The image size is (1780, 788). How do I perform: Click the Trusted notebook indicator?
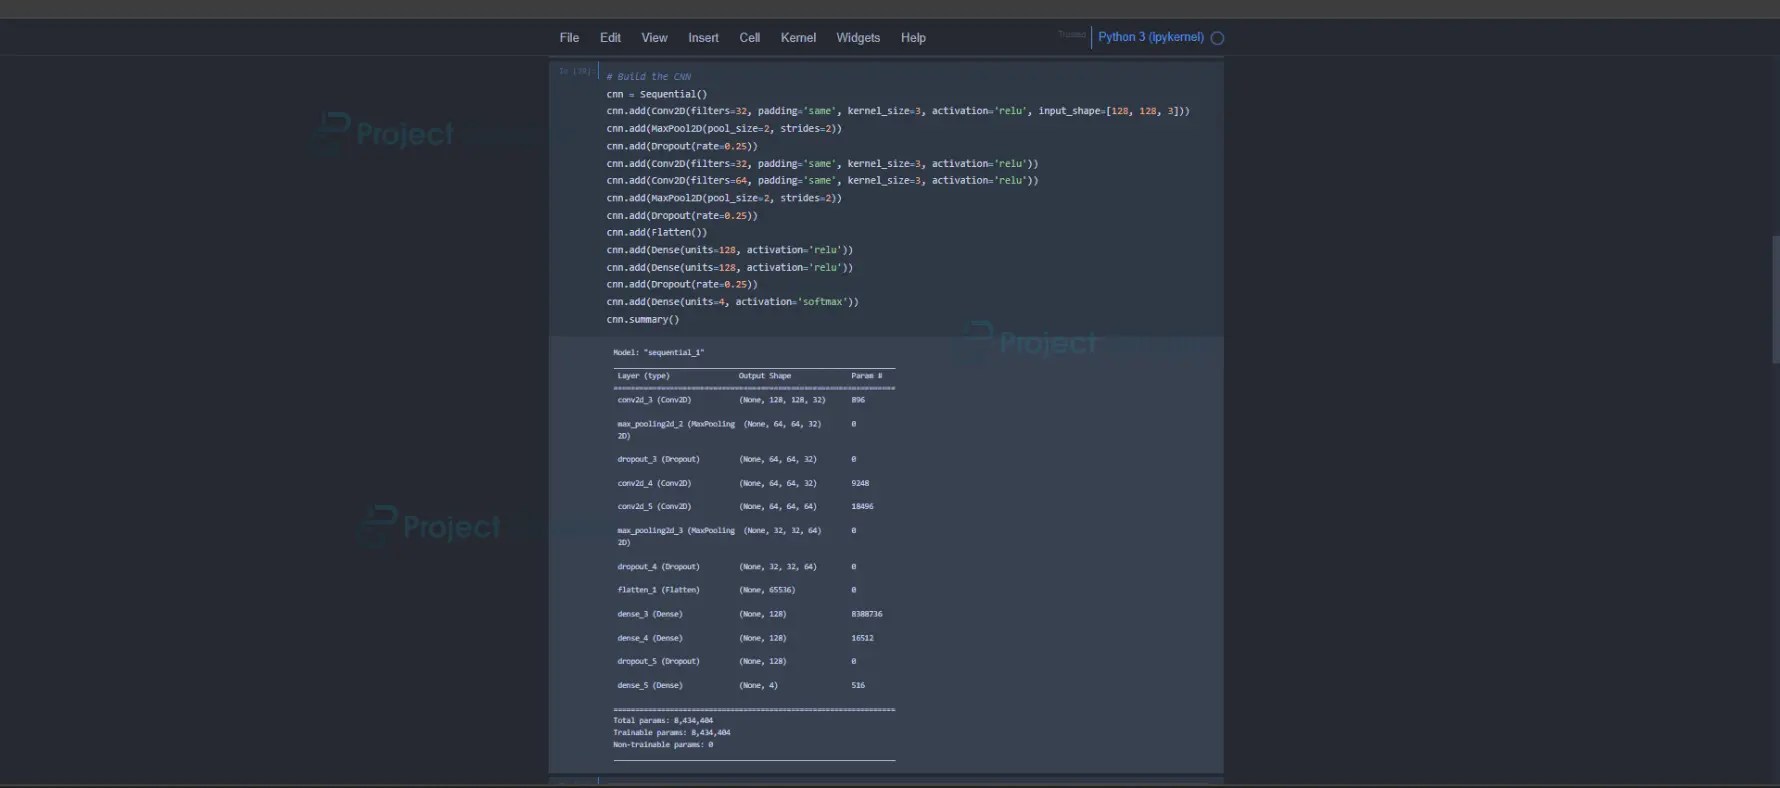[1071, 35]
